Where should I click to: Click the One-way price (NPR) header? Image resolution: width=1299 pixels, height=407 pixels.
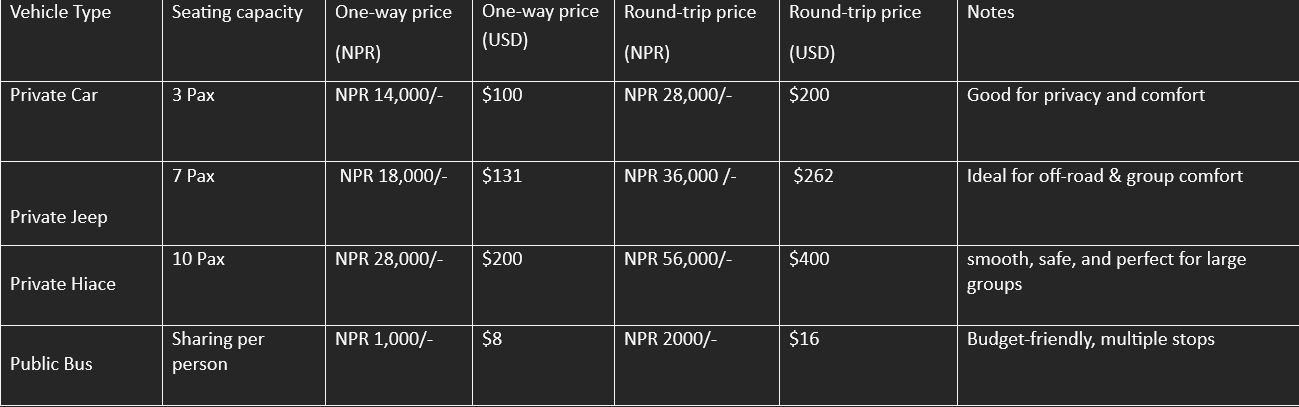[x=393, y=32]
